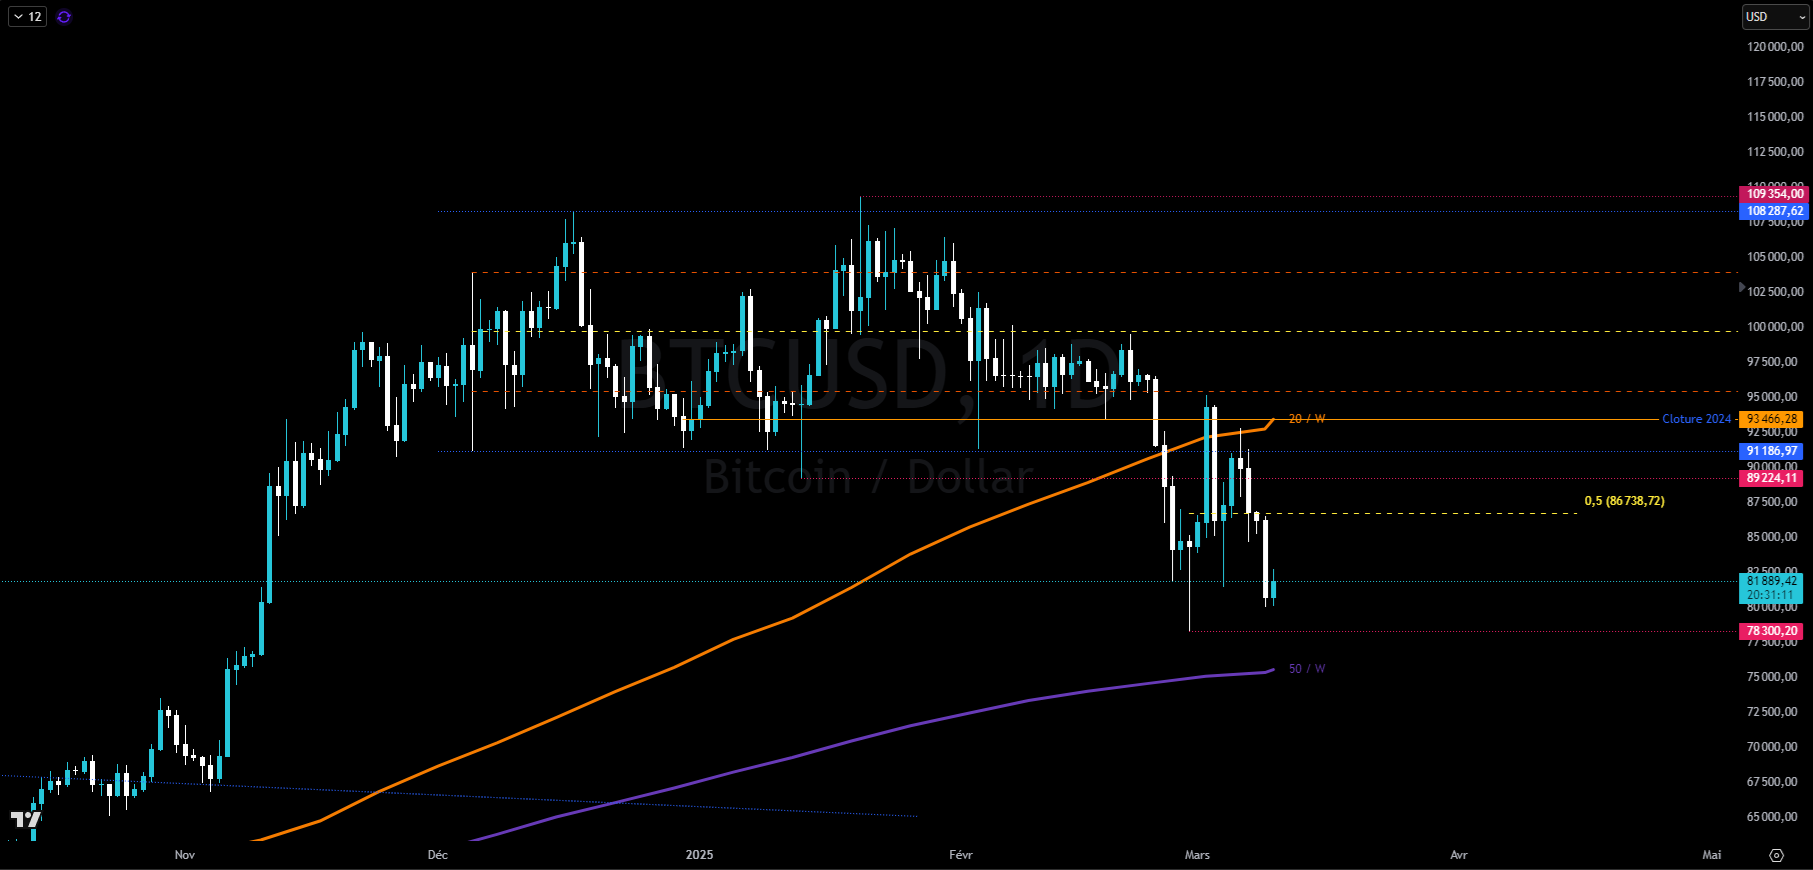
Task: Click the current price 81 889,42 label
Action: 1771,581
